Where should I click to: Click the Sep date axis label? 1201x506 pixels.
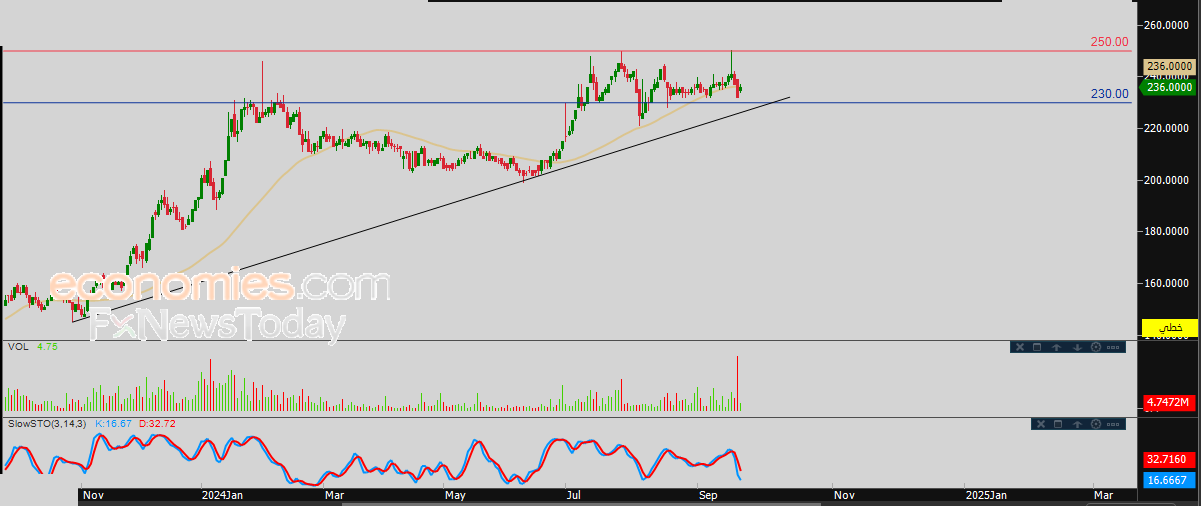[708, 495]
